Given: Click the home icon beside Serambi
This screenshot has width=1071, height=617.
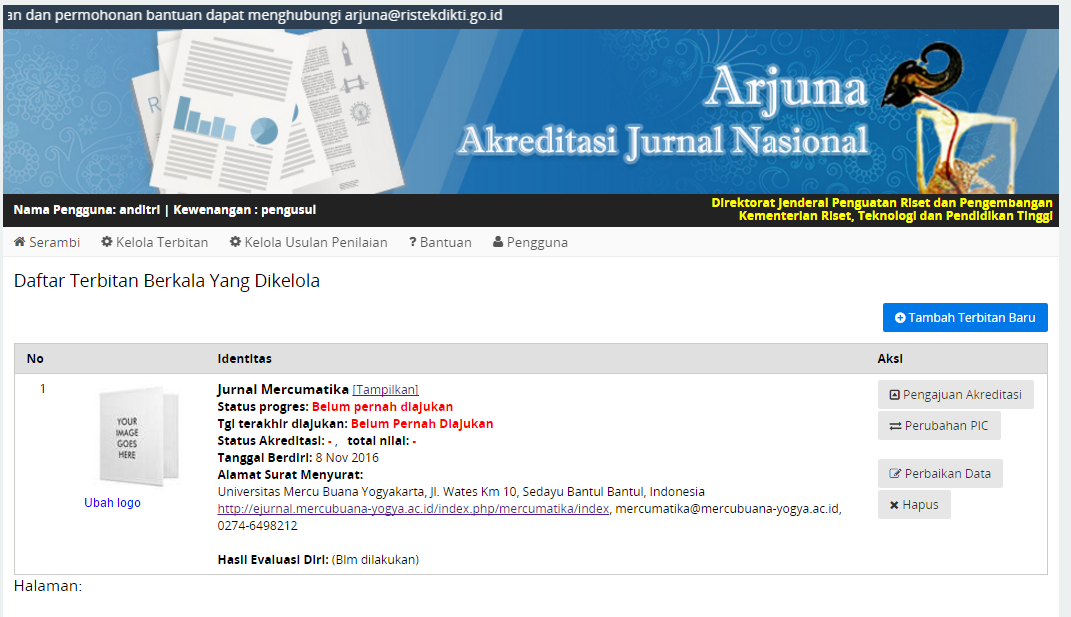Looking at the screenshot, I should (x=19, y=242).
